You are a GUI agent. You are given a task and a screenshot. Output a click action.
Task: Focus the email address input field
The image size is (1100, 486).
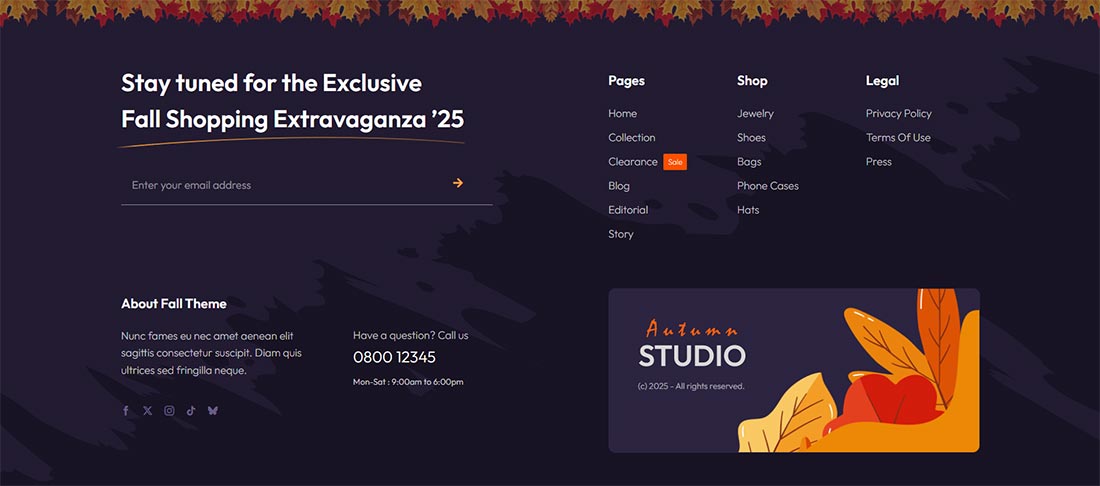coord(307,185)
